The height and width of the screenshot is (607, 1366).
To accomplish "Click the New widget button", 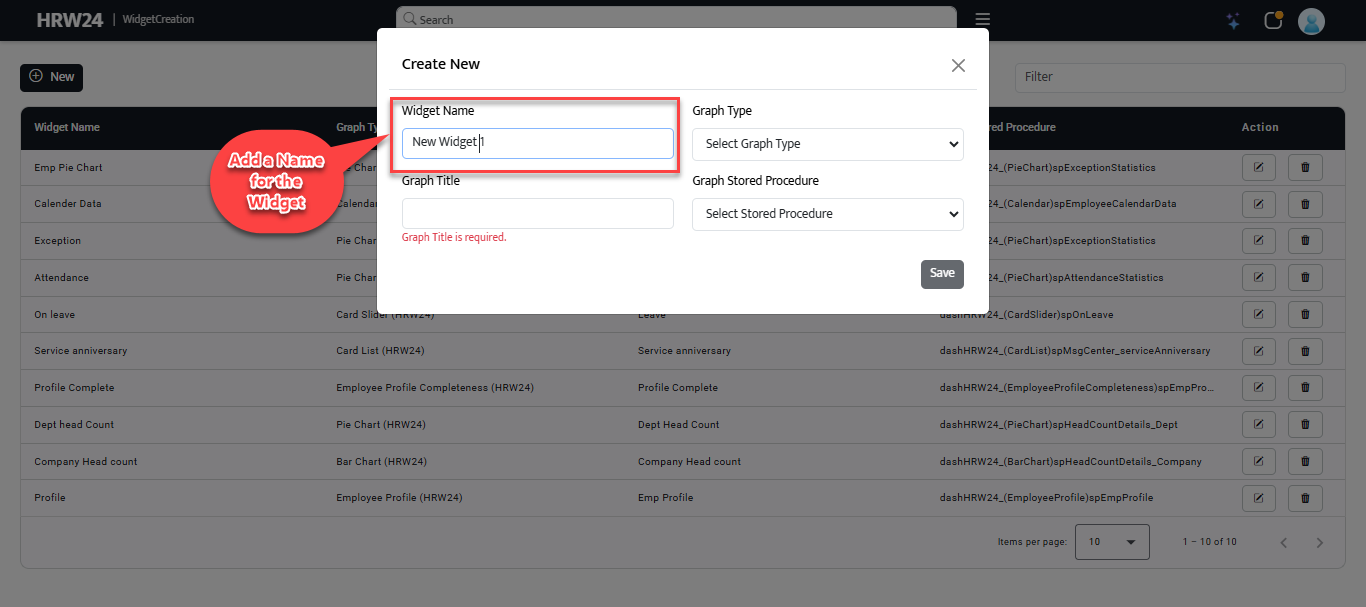I will pos(51,77).
